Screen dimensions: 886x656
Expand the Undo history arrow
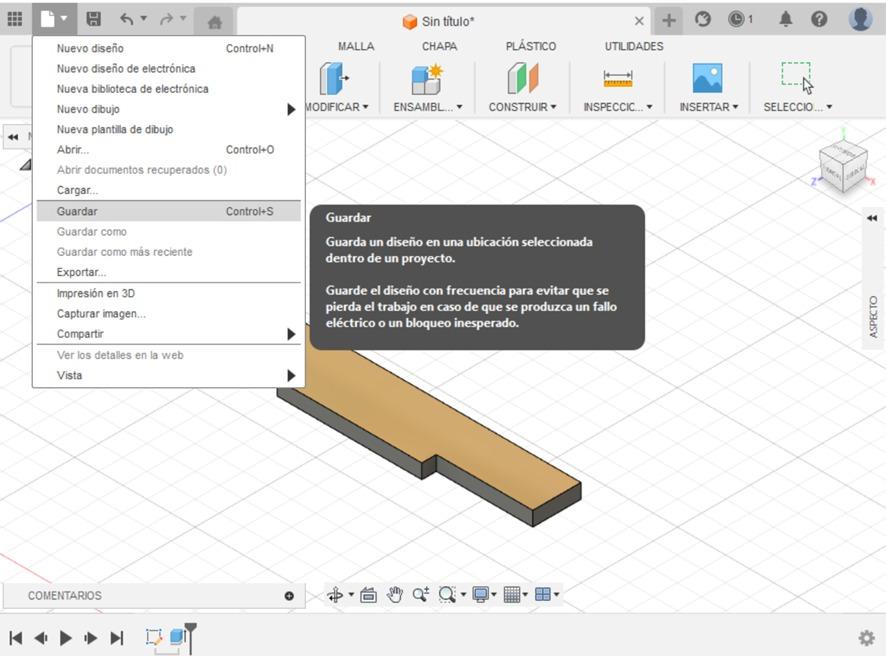tap(144, 19)
